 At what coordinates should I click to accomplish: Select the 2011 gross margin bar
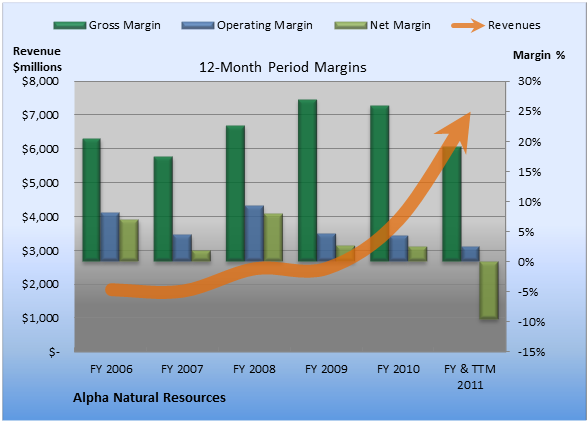pos(452,204)
